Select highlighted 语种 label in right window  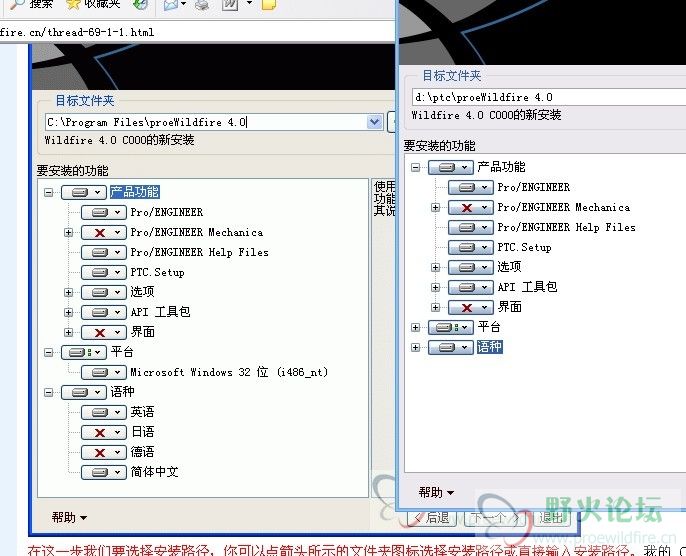coord(490,347)
